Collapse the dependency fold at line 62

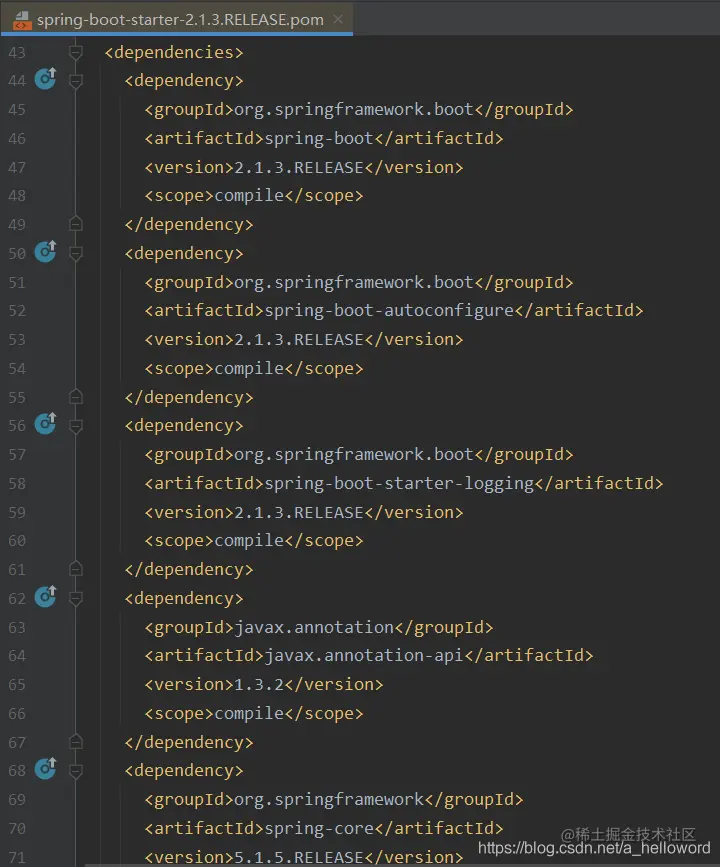click(x=76, y=599)
